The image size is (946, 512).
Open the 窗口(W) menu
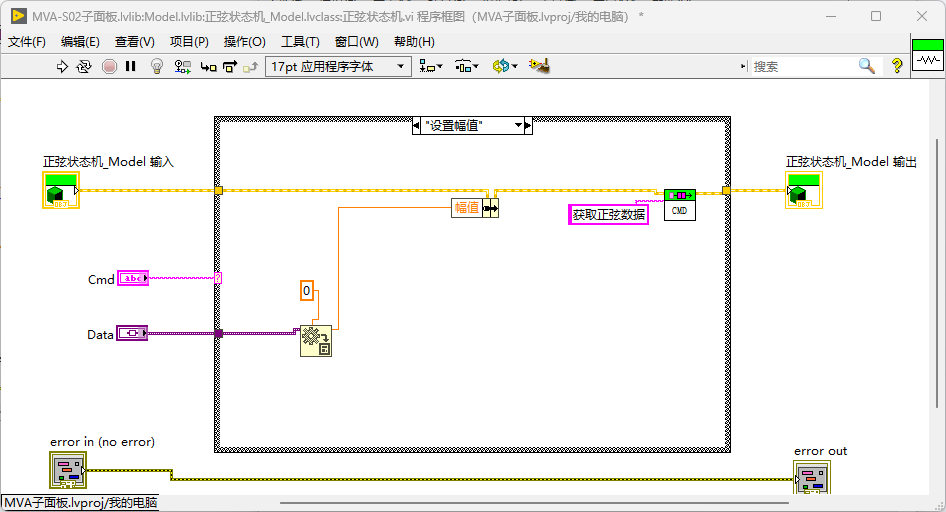(357, 42)
